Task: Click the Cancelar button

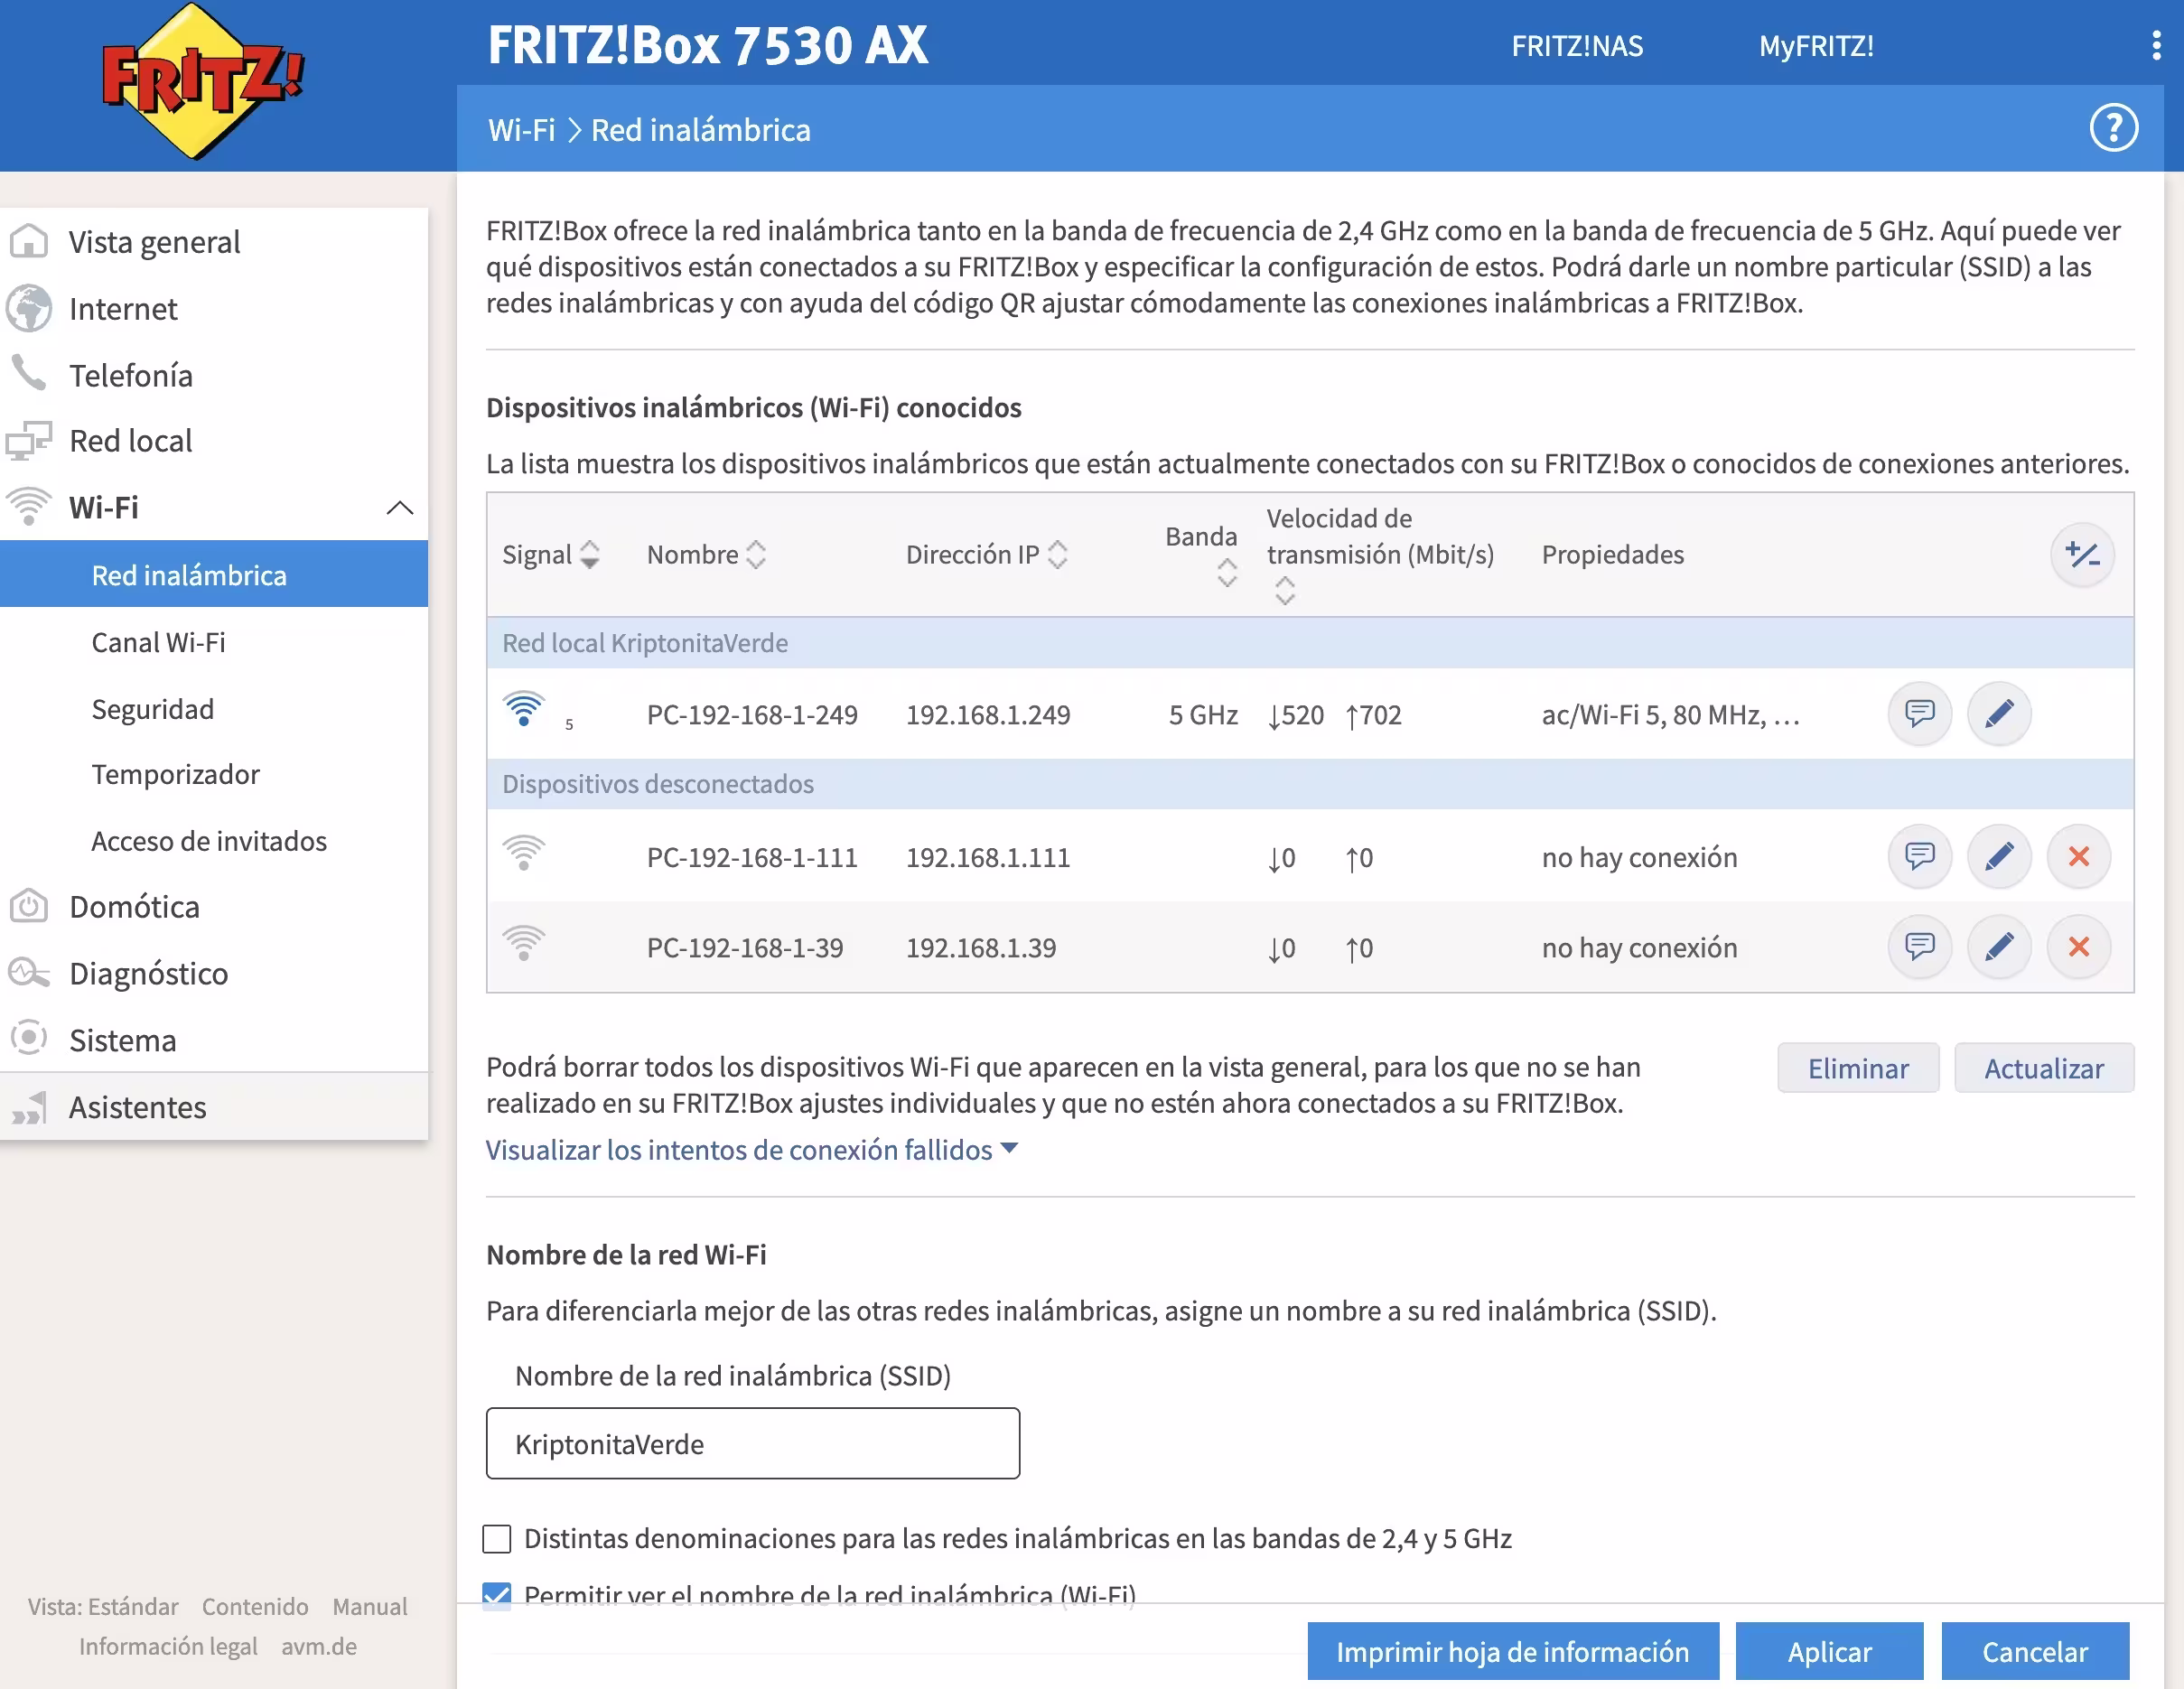Action: 2035,1651
